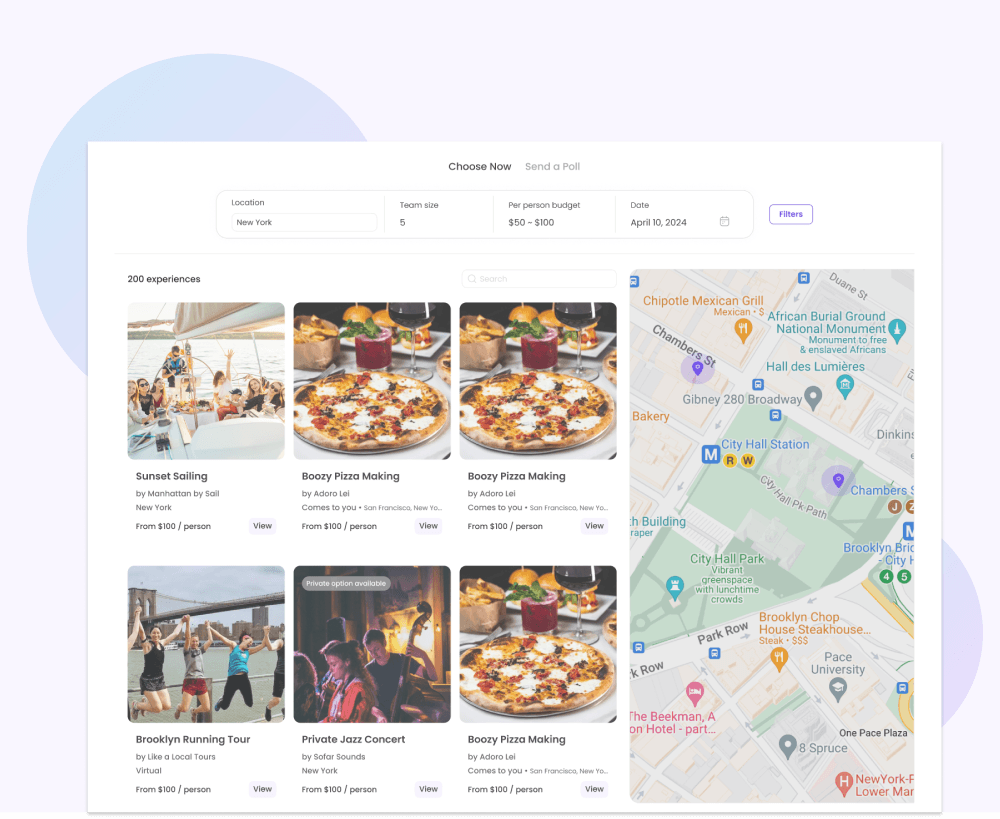
Task: Open the Team size selector
Action: (x=439, y=214)
